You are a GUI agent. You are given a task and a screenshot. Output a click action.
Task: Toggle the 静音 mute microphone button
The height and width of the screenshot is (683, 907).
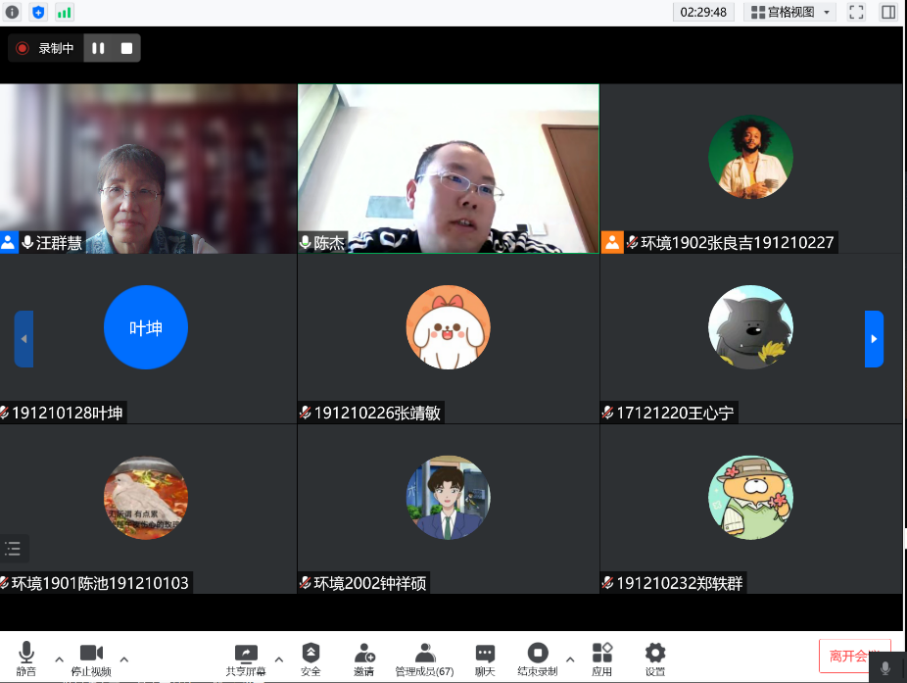click(x=26, y=658)
